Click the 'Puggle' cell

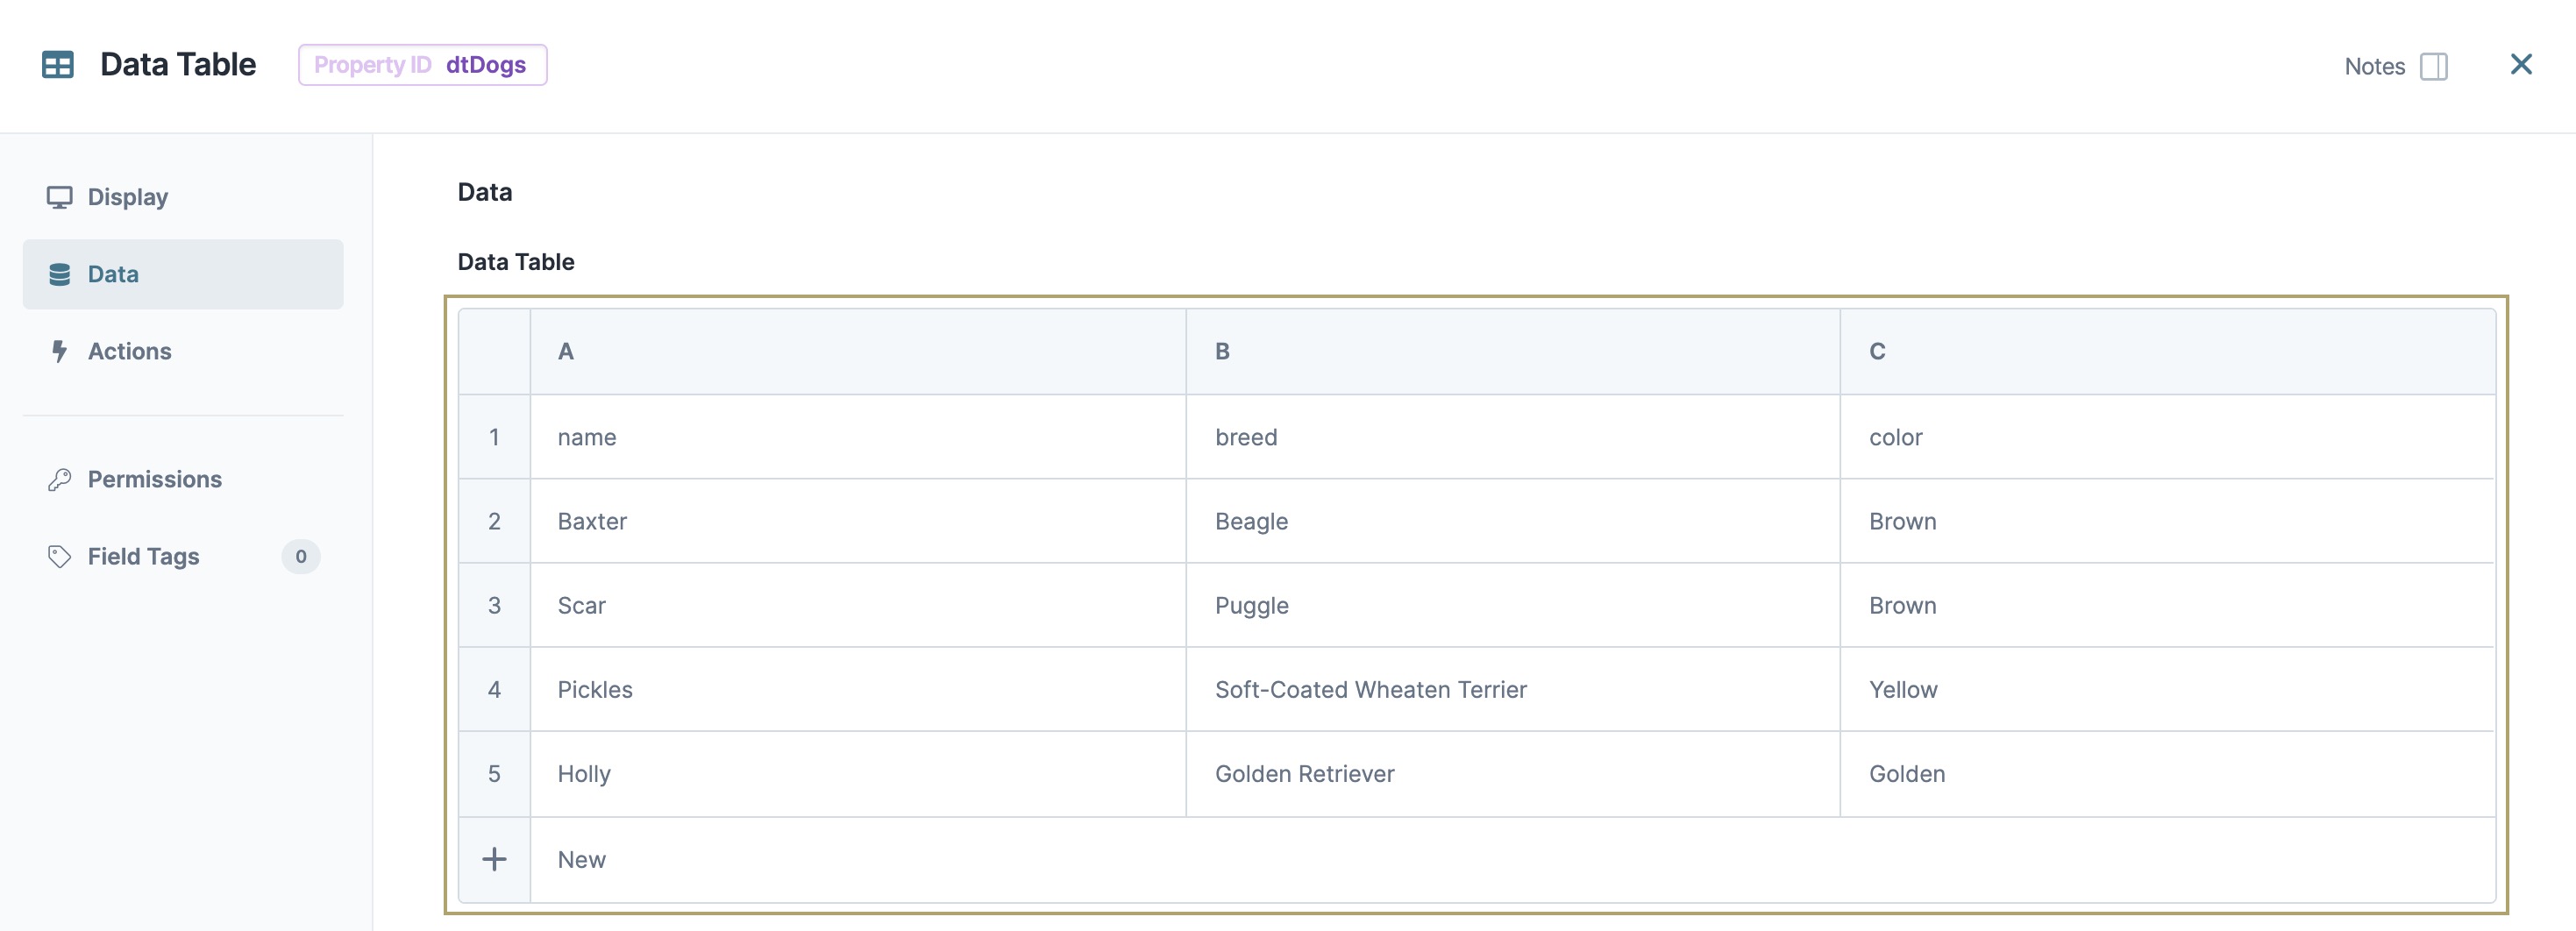(x=1512, y=605)
